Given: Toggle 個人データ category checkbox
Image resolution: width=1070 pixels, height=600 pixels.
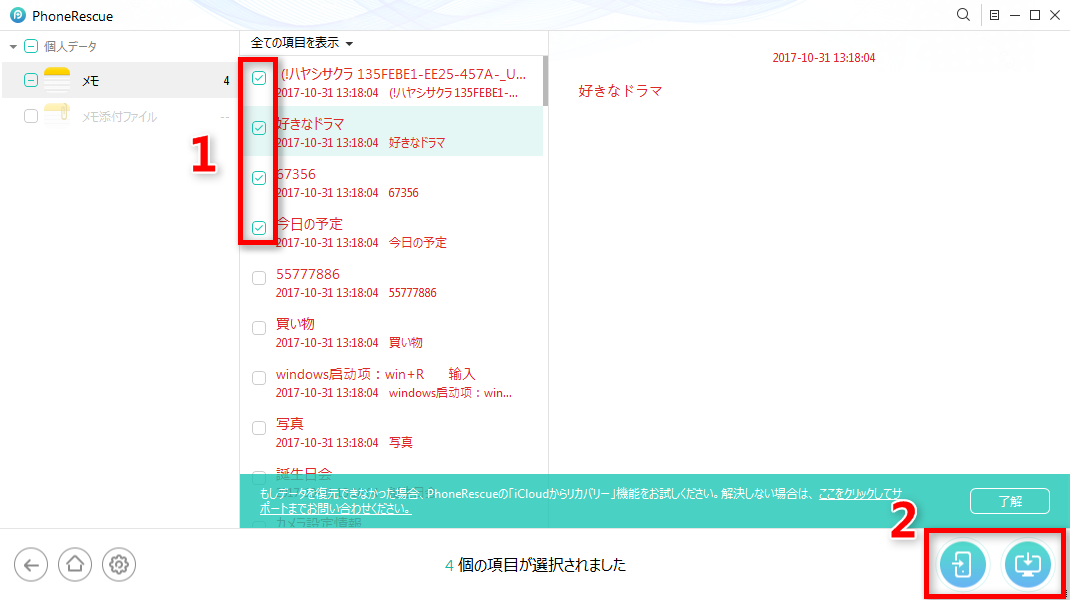Looking at the screenshot, I should [x=31, y=46].
